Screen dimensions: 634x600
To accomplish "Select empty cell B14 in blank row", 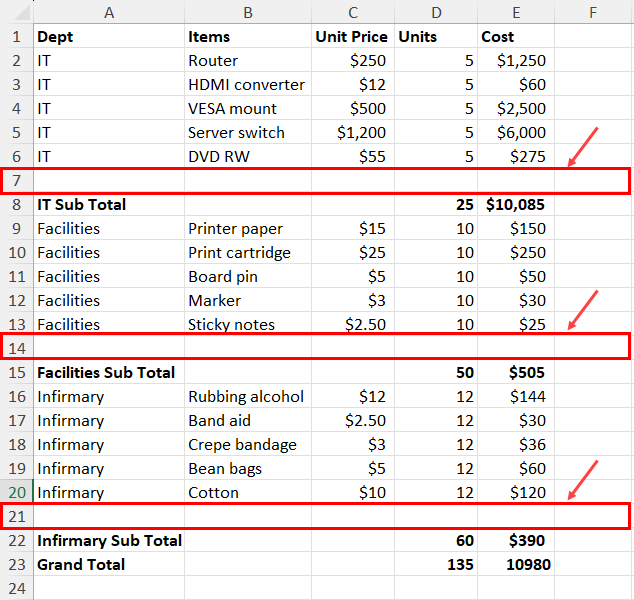I will coord(248,349).
